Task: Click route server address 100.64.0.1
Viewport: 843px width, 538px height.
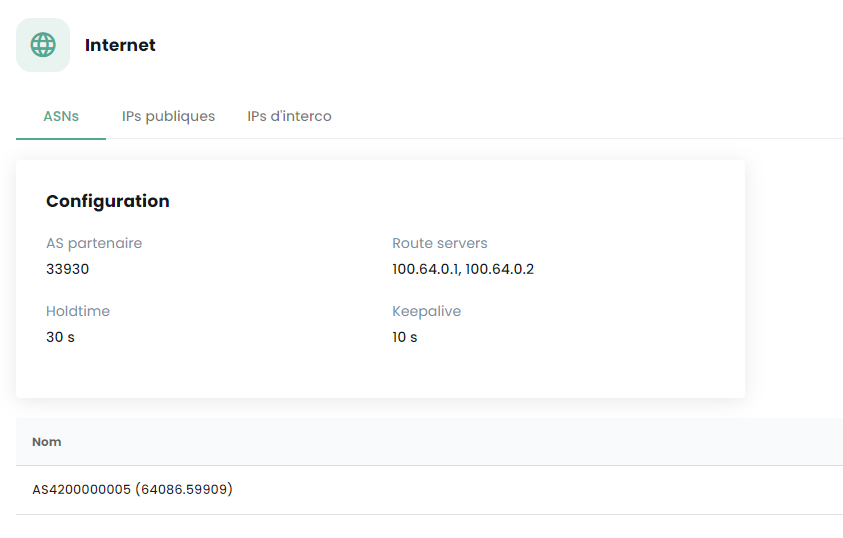Action: [426, 269]
